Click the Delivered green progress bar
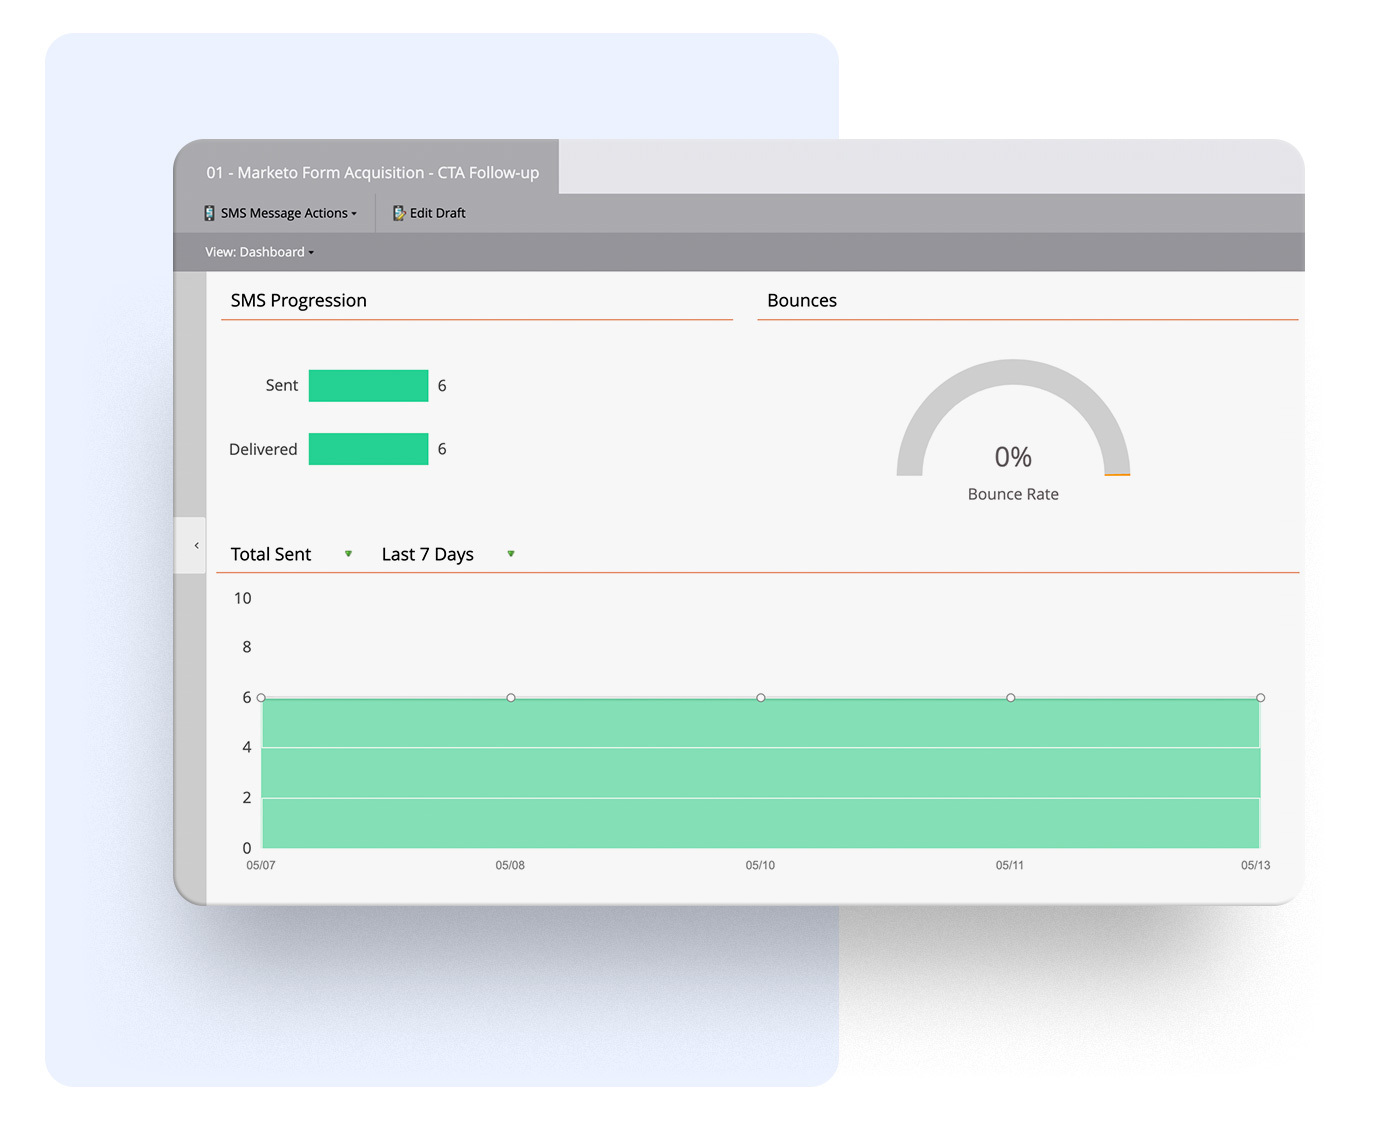 (x=368, y=449)
